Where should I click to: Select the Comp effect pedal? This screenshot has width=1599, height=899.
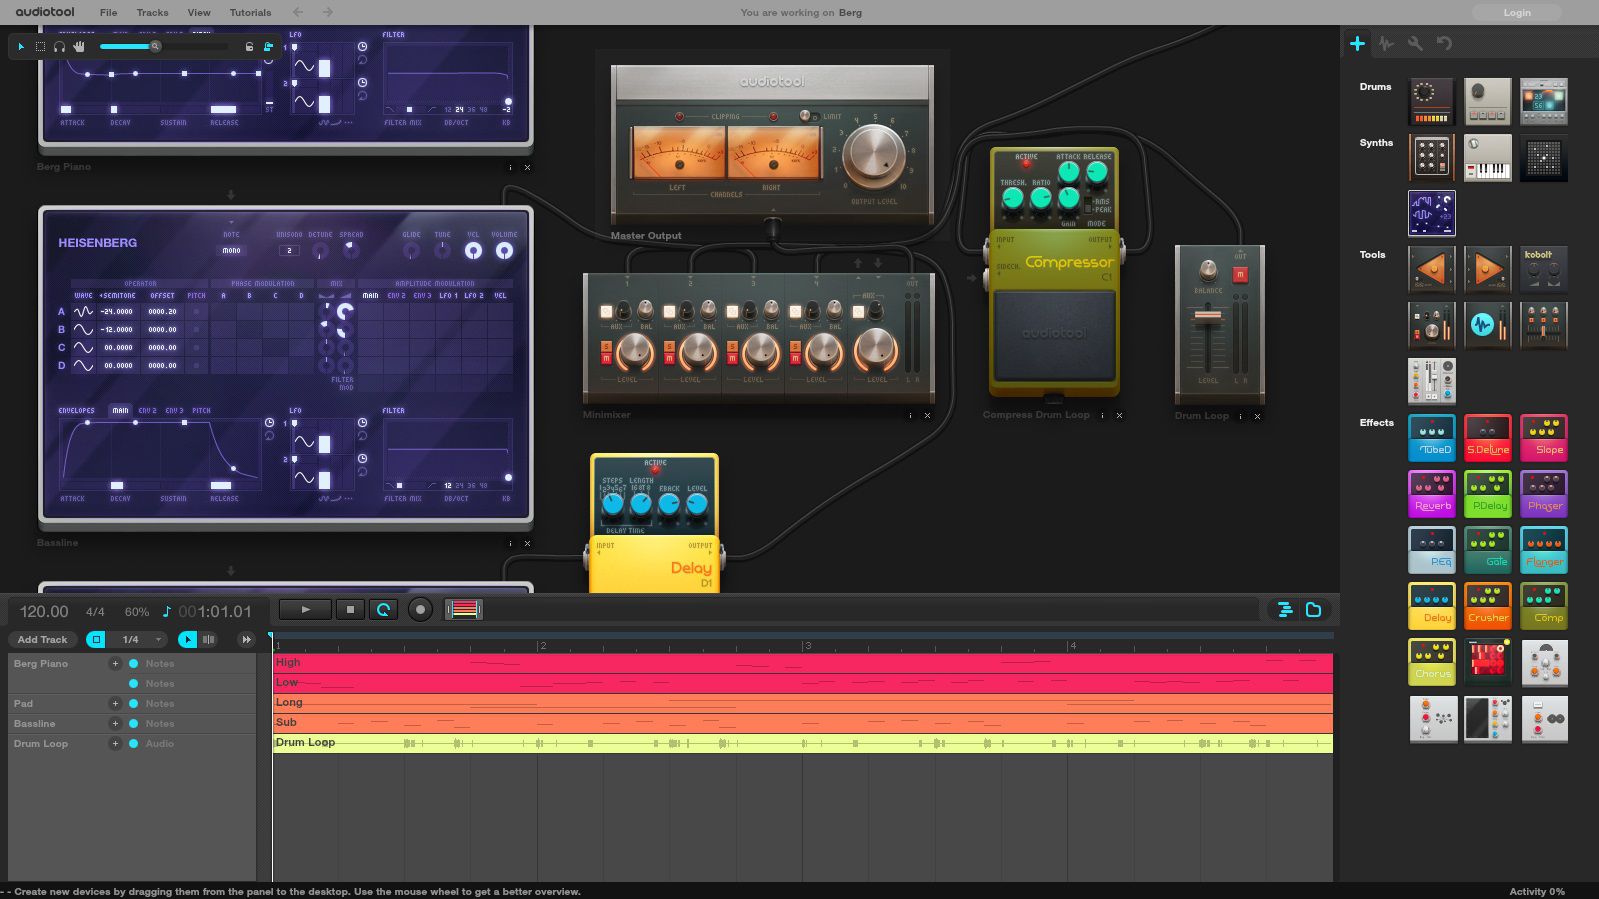(1543, 606)
